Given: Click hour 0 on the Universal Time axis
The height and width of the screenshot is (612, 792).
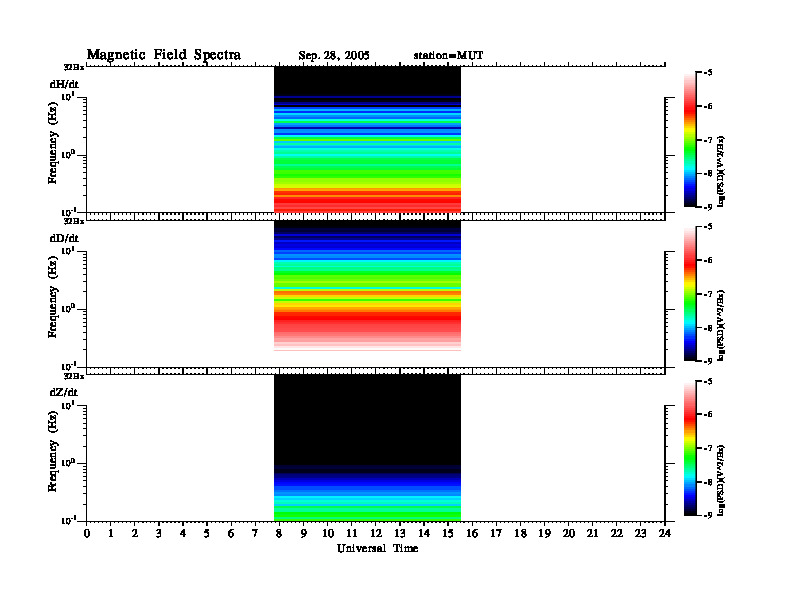Looking at the screenshot, I should click(87, 534).
